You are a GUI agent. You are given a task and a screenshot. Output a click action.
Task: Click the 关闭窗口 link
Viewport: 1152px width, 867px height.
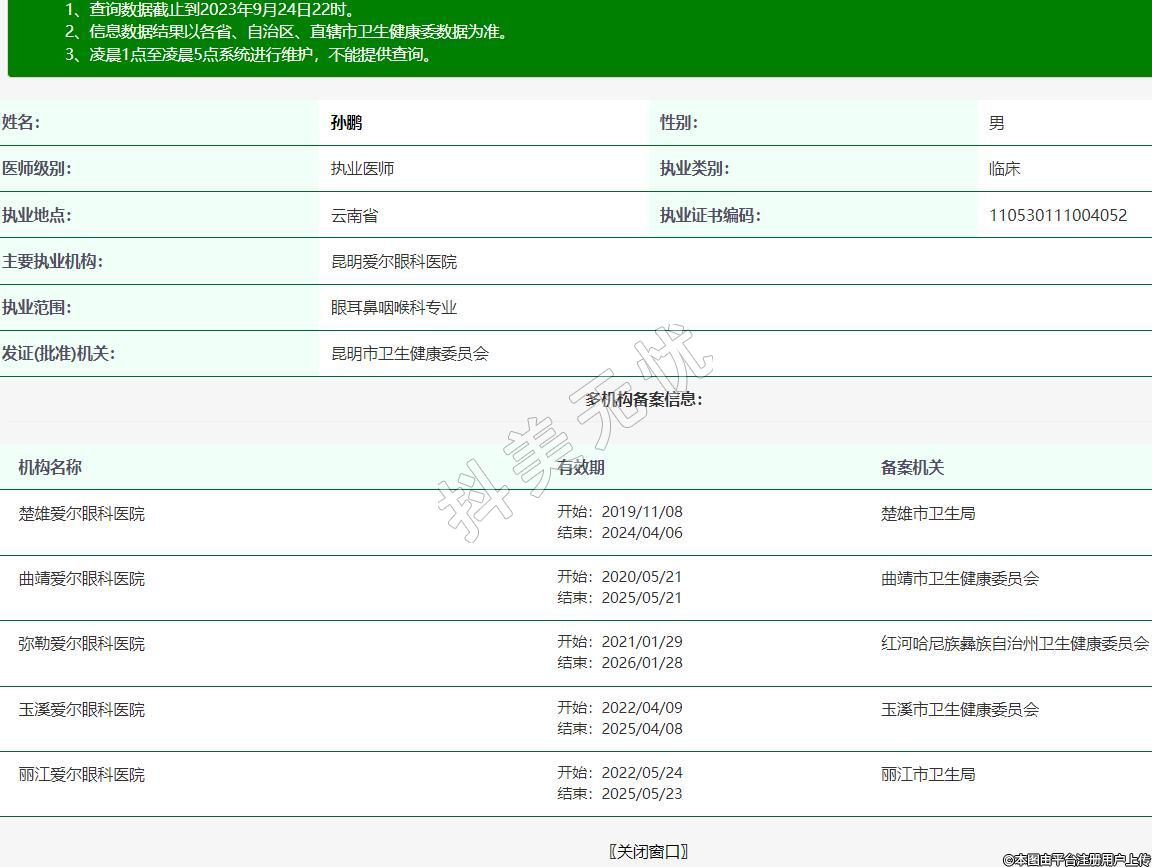pyautogui.click(x=648, y=851)
